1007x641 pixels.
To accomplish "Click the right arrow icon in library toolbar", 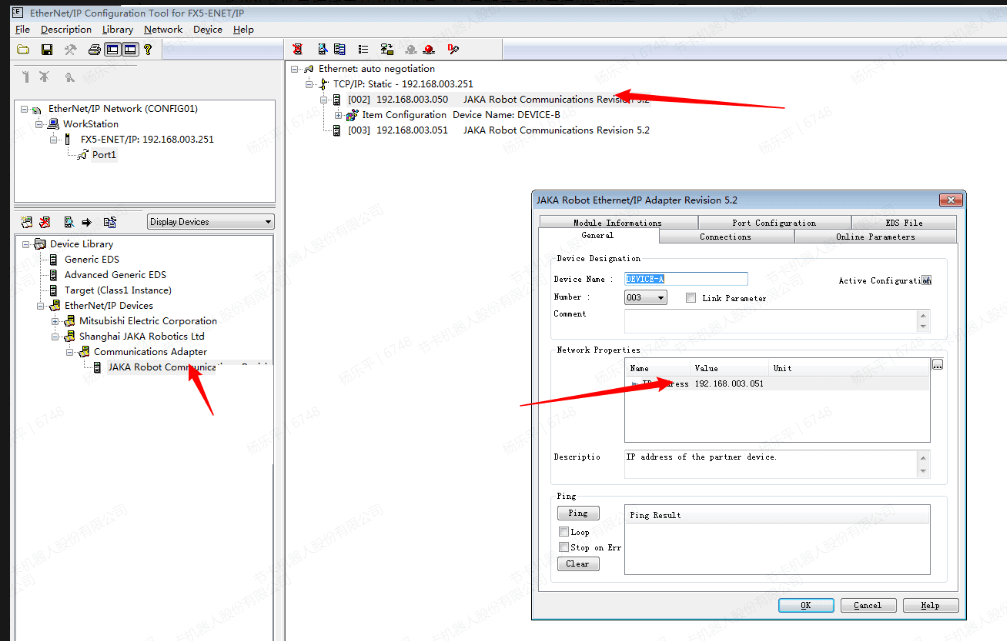I will click(x=87, y=222).
